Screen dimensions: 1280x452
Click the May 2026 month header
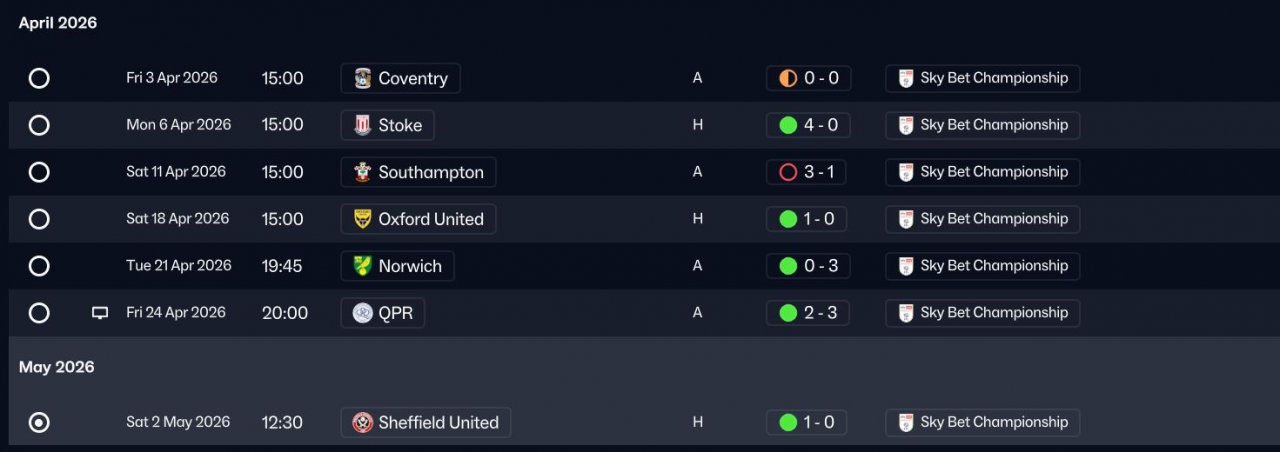click(x=57, y=367)
